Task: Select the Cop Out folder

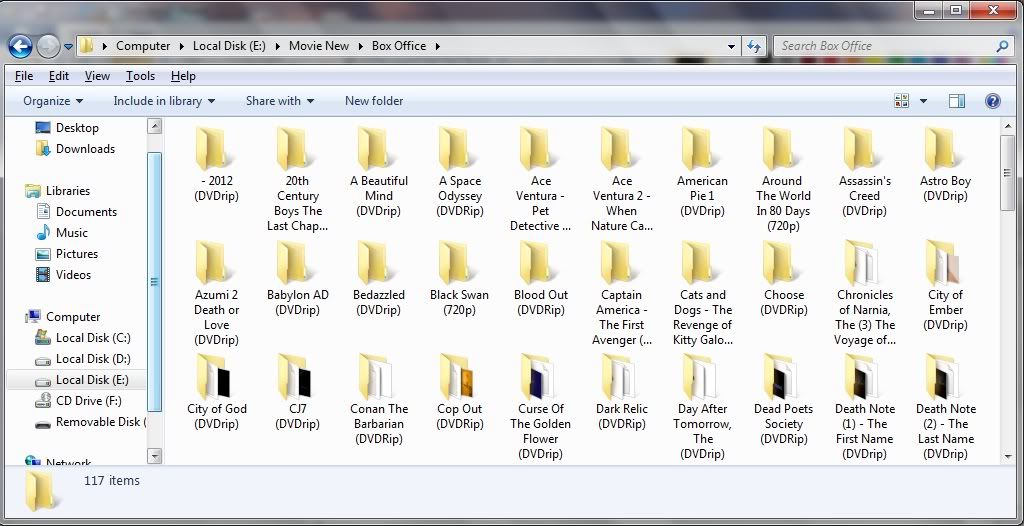Action: (460, 391)
